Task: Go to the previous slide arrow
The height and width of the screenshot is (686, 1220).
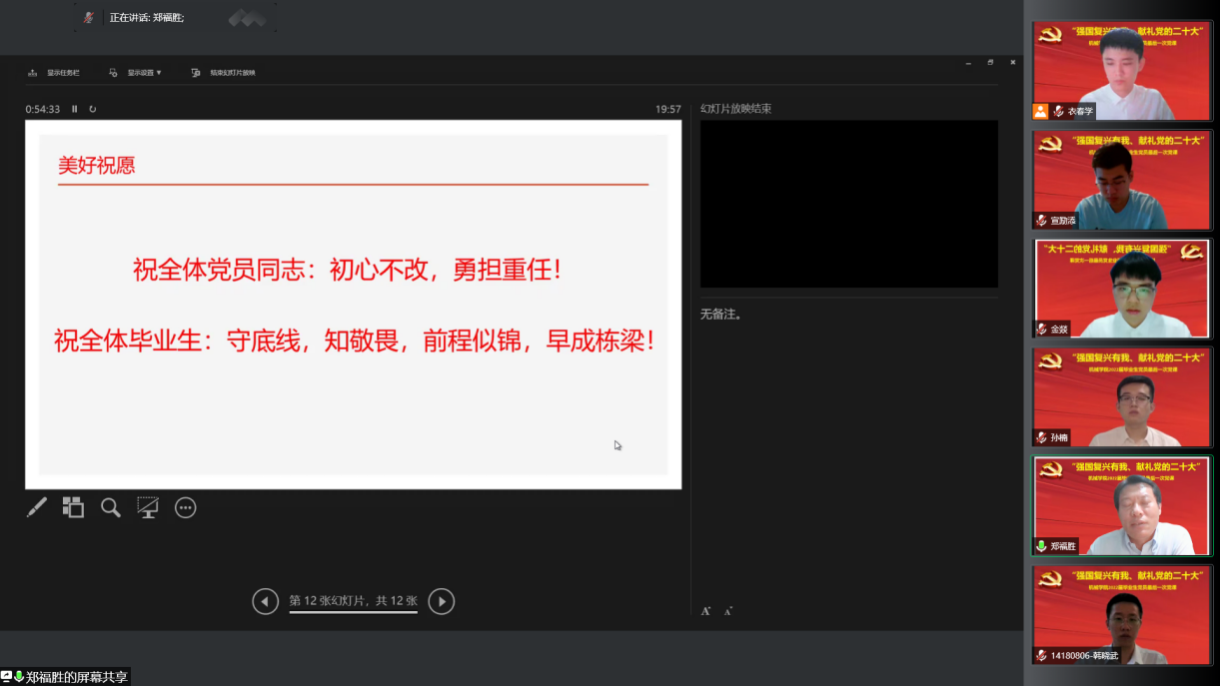Action: pyautogui.click(x=265, y=601)
